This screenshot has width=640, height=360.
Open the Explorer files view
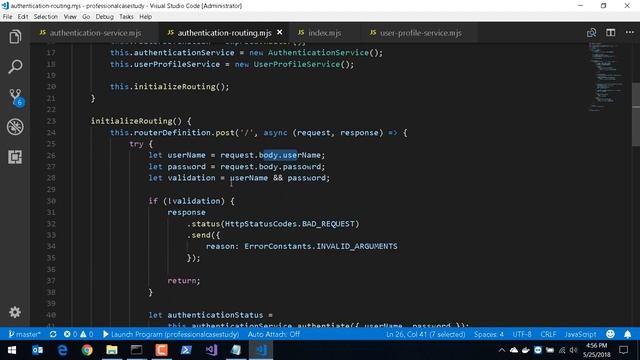pyautogui.click(x=15, y=37)
